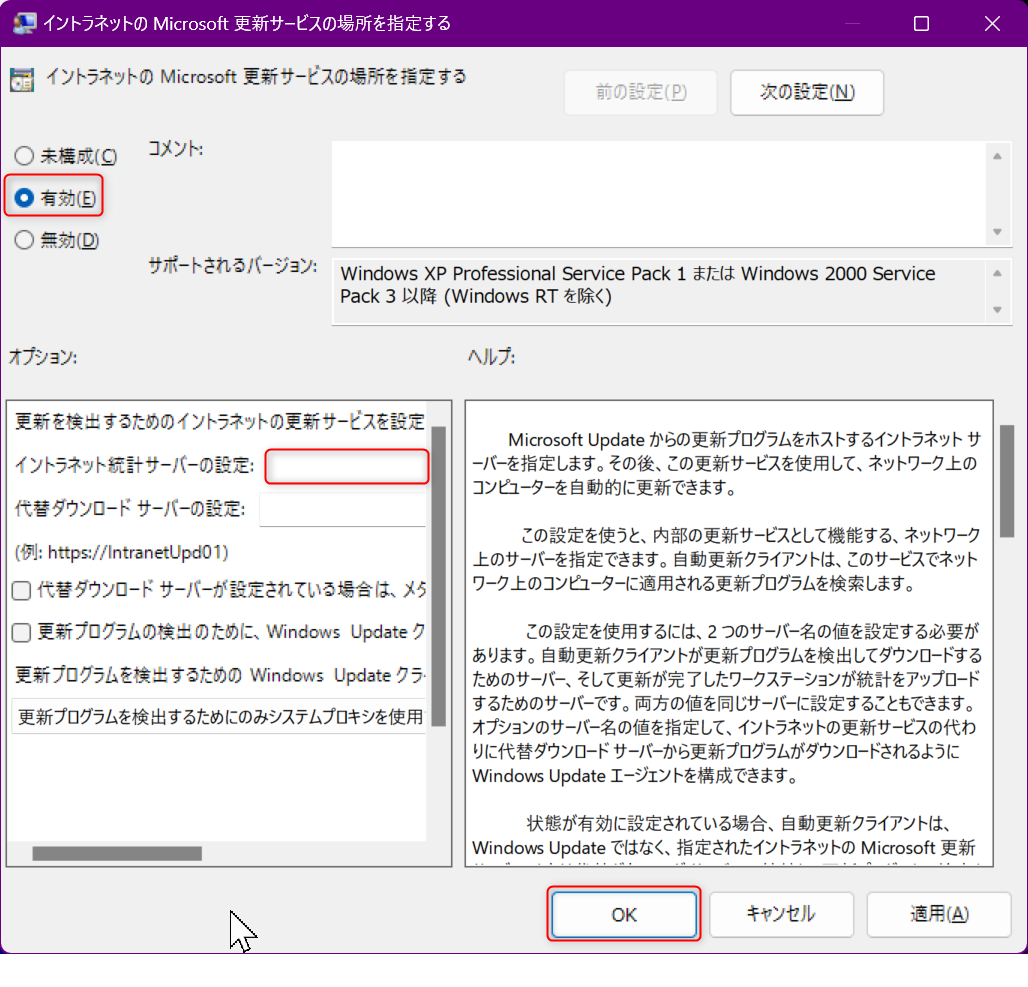
Task: Open the システムプロキシを使用 dropdown
Action: (x=219, y=717)
